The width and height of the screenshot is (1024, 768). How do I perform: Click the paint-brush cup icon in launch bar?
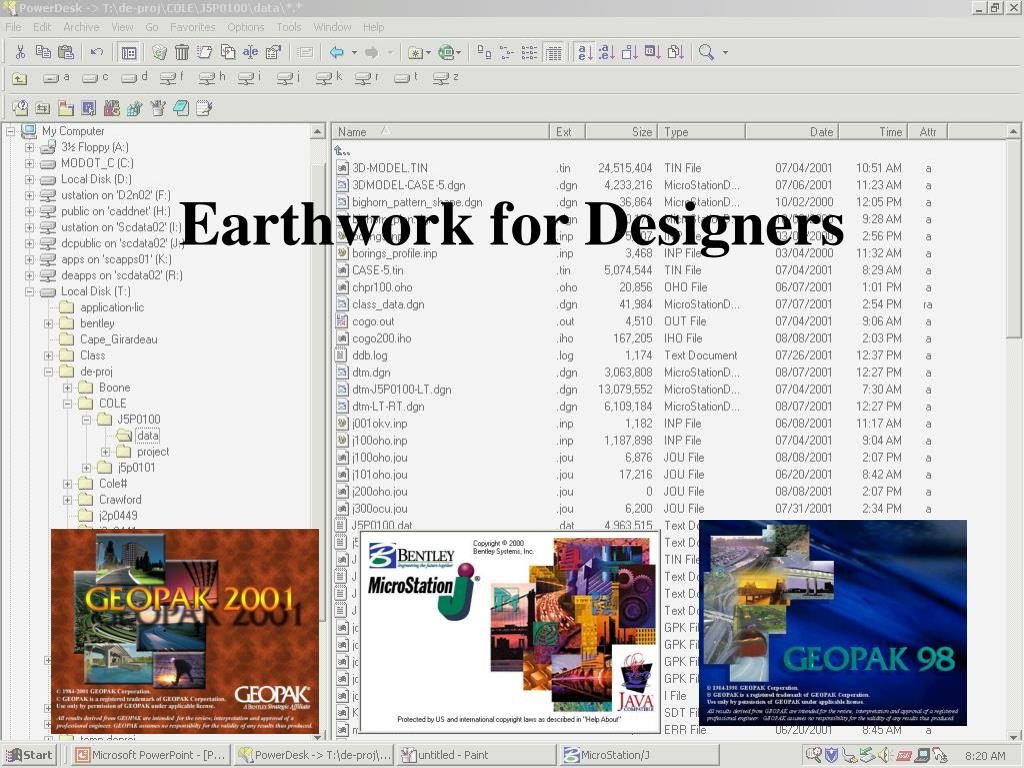click(x=158, y=108)
